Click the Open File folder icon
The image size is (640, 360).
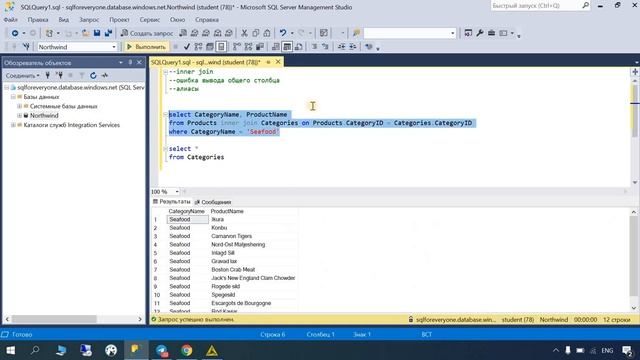[x=85, y=33]
